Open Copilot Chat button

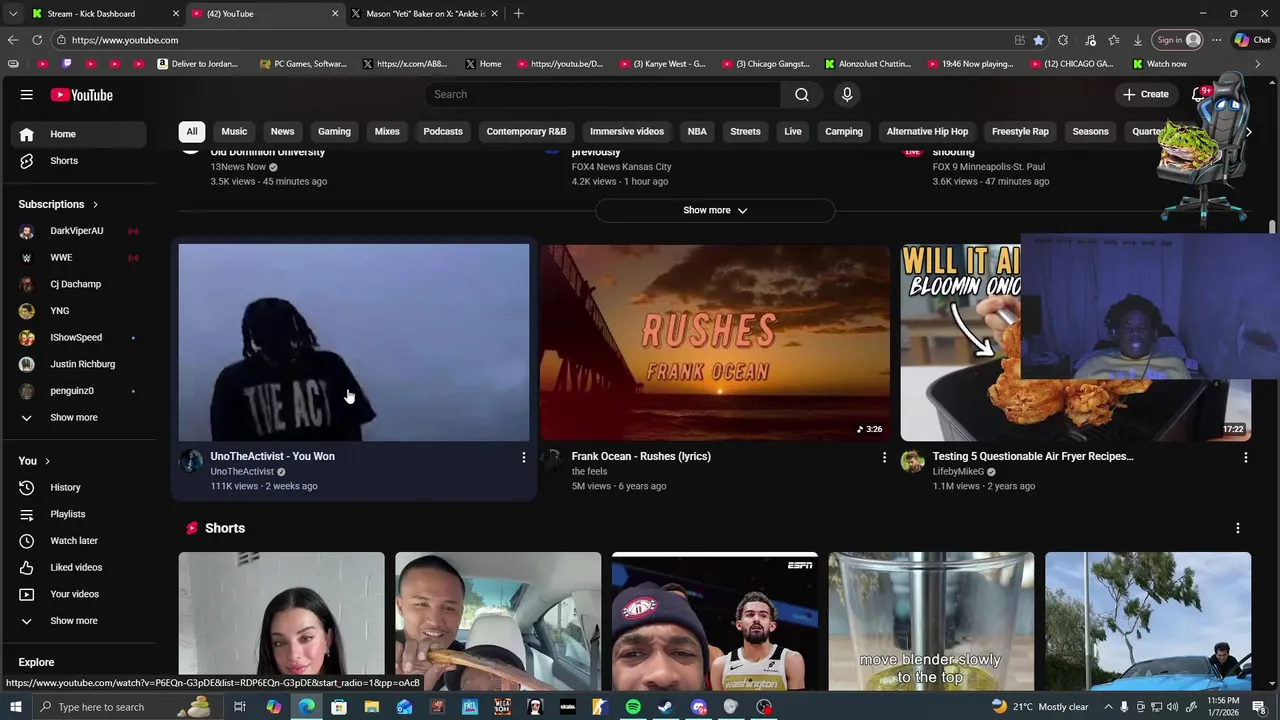pos(1252,40)
